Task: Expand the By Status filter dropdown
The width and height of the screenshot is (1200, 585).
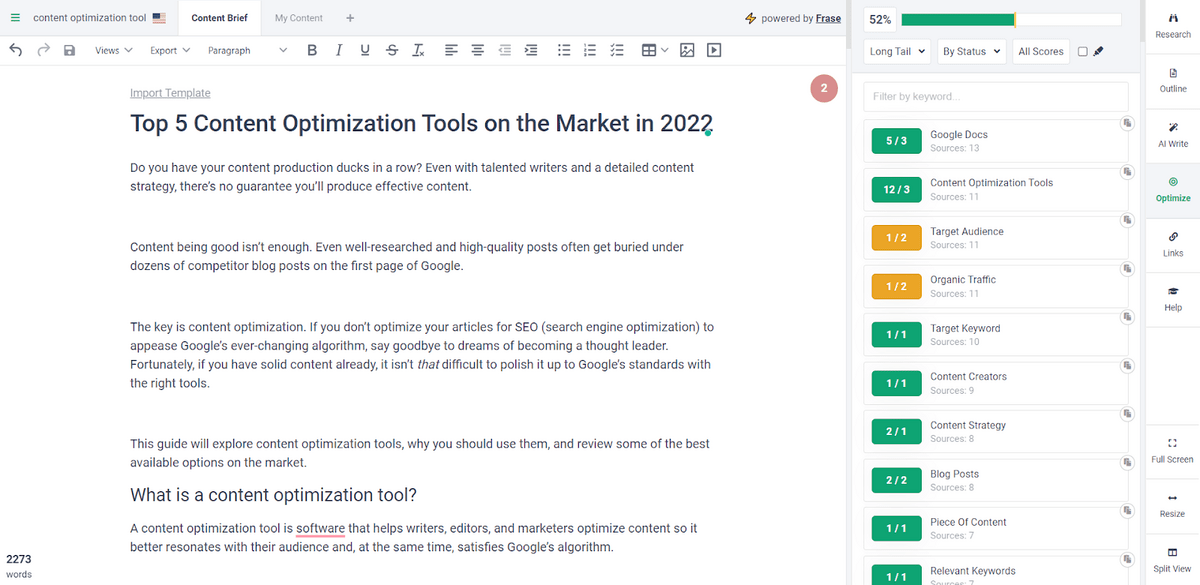Action: [971, 52]
